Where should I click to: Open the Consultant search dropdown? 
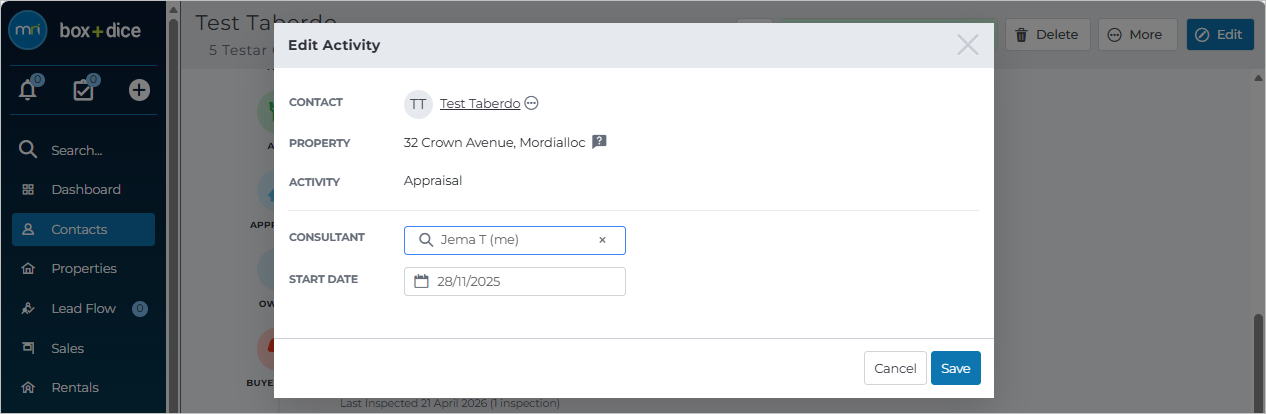pyautogui.click(x=515, y=240)
